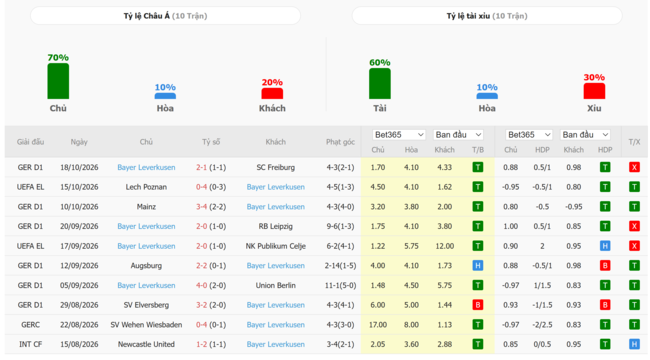The width and height of the screenshot is (650, 360).
Task: Click corner stat 11-1(5-0)
Action: coord(340,285)
